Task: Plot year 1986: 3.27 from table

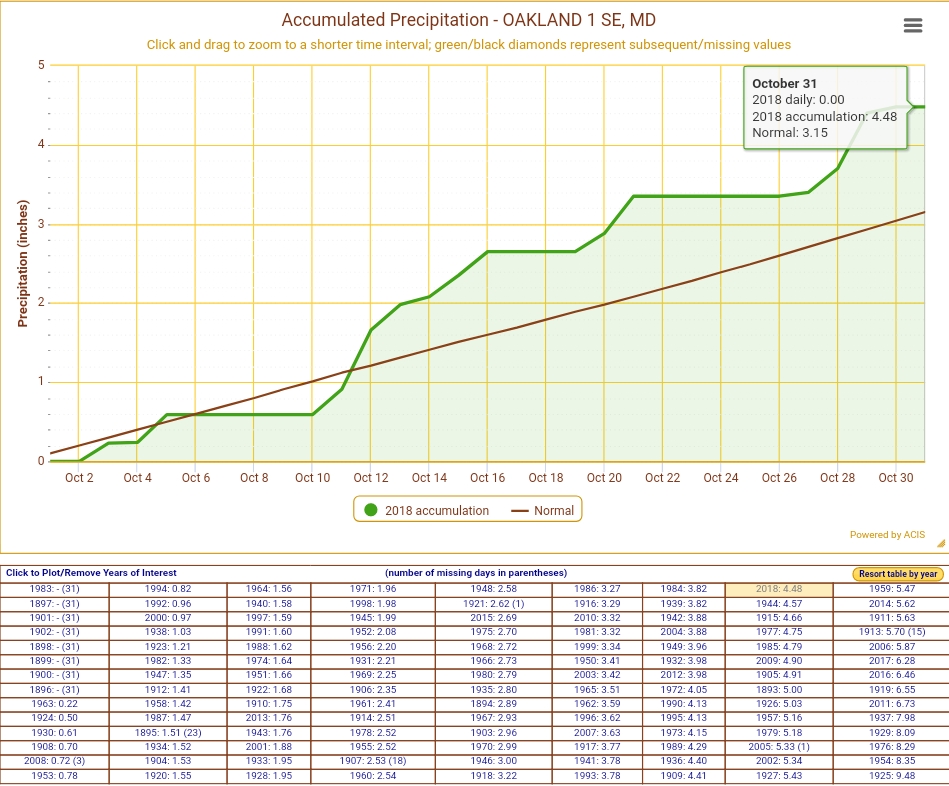Action: [x=596, y=590]
